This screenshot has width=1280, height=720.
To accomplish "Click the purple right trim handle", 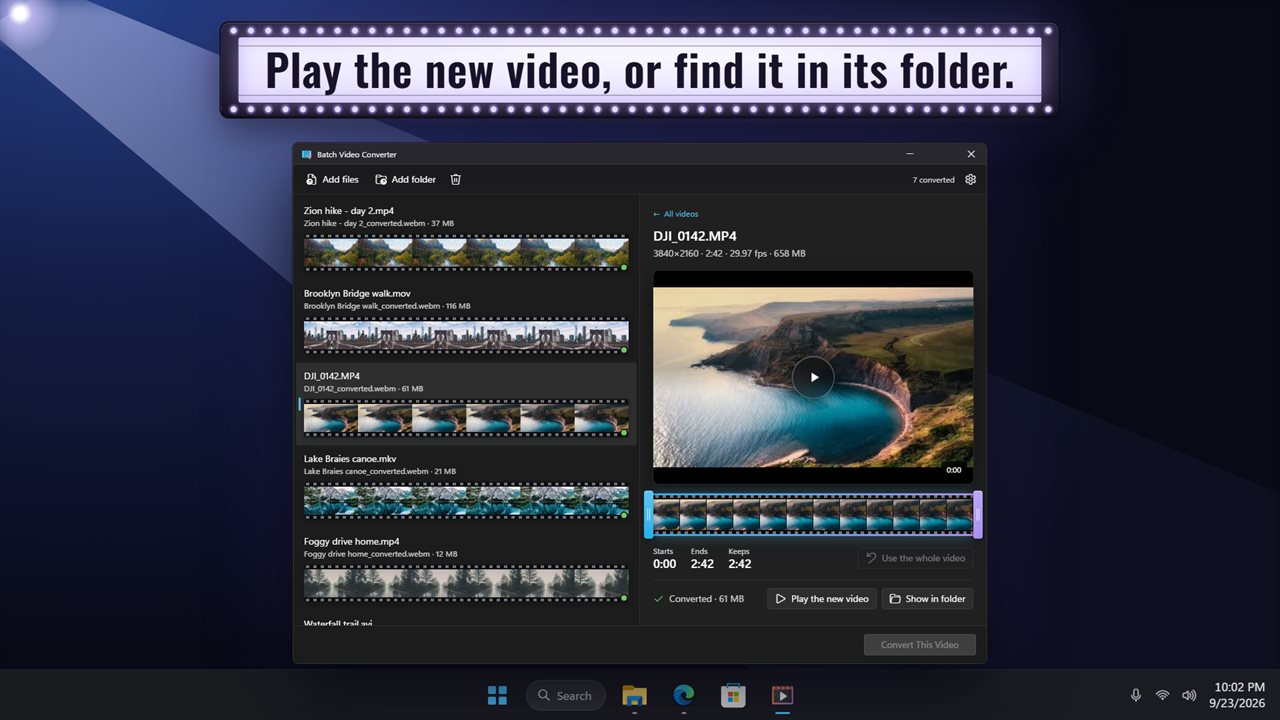I will pos(977,515).
